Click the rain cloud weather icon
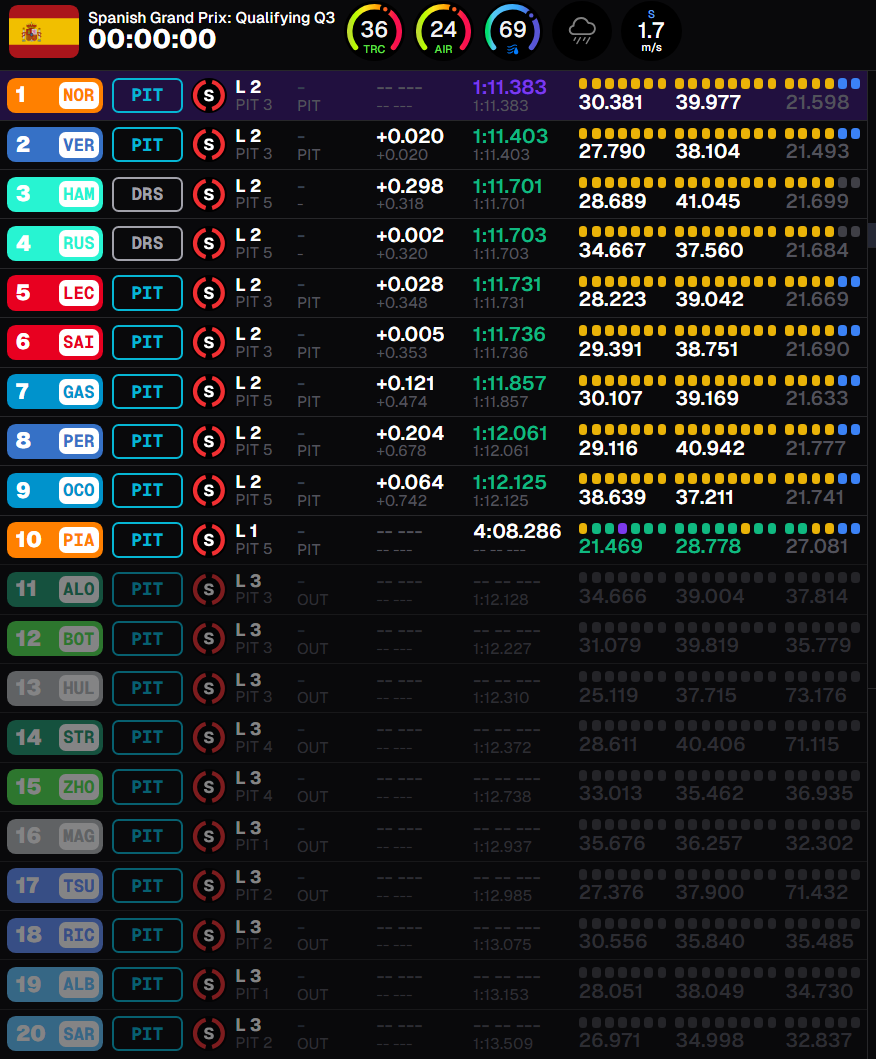Viewport: 876px width, 1059px height. coord(582,31)
